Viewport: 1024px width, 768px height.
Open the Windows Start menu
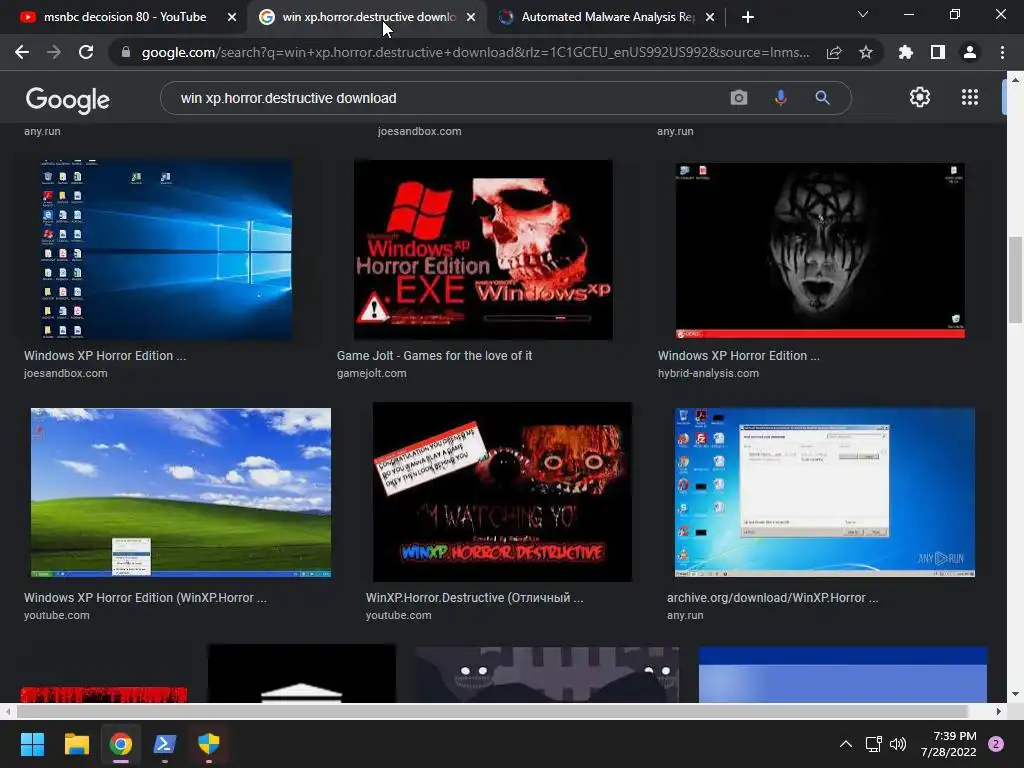coord(32,744)
